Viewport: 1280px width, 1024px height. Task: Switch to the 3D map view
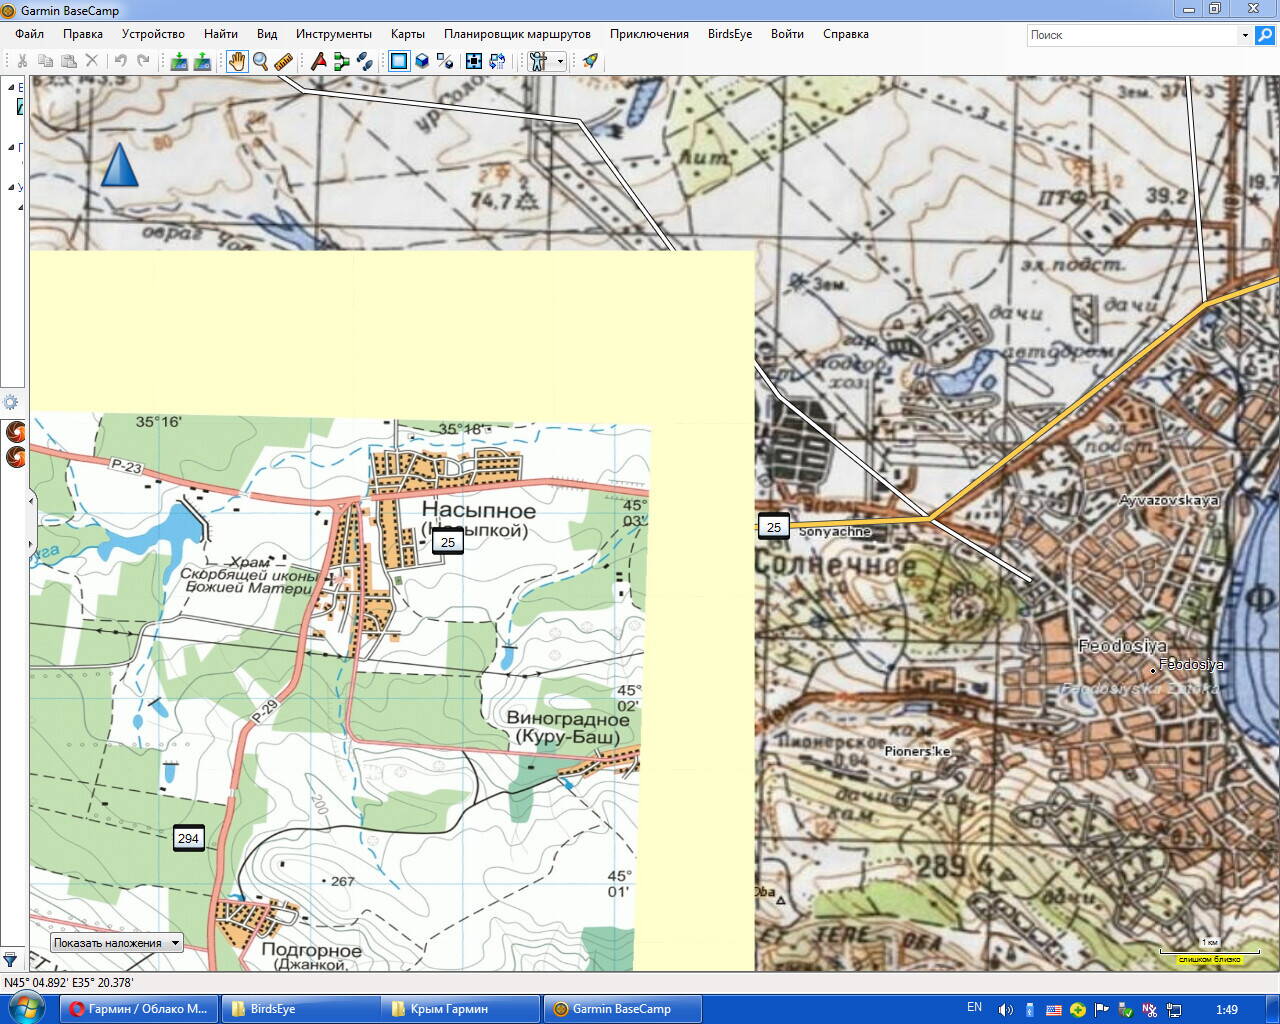click(422, 61)
